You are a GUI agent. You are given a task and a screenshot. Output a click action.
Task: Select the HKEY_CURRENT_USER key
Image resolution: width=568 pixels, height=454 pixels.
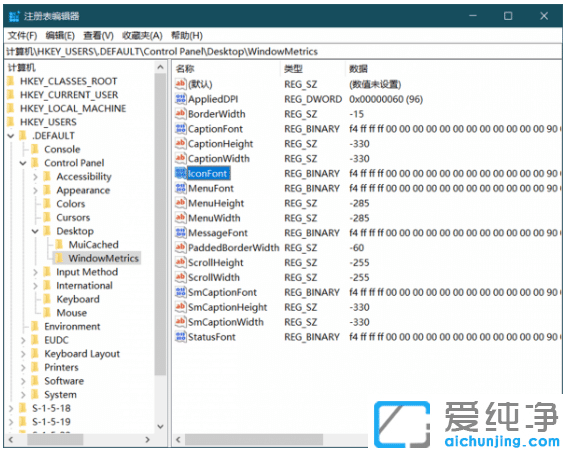[x=69, y=95]
